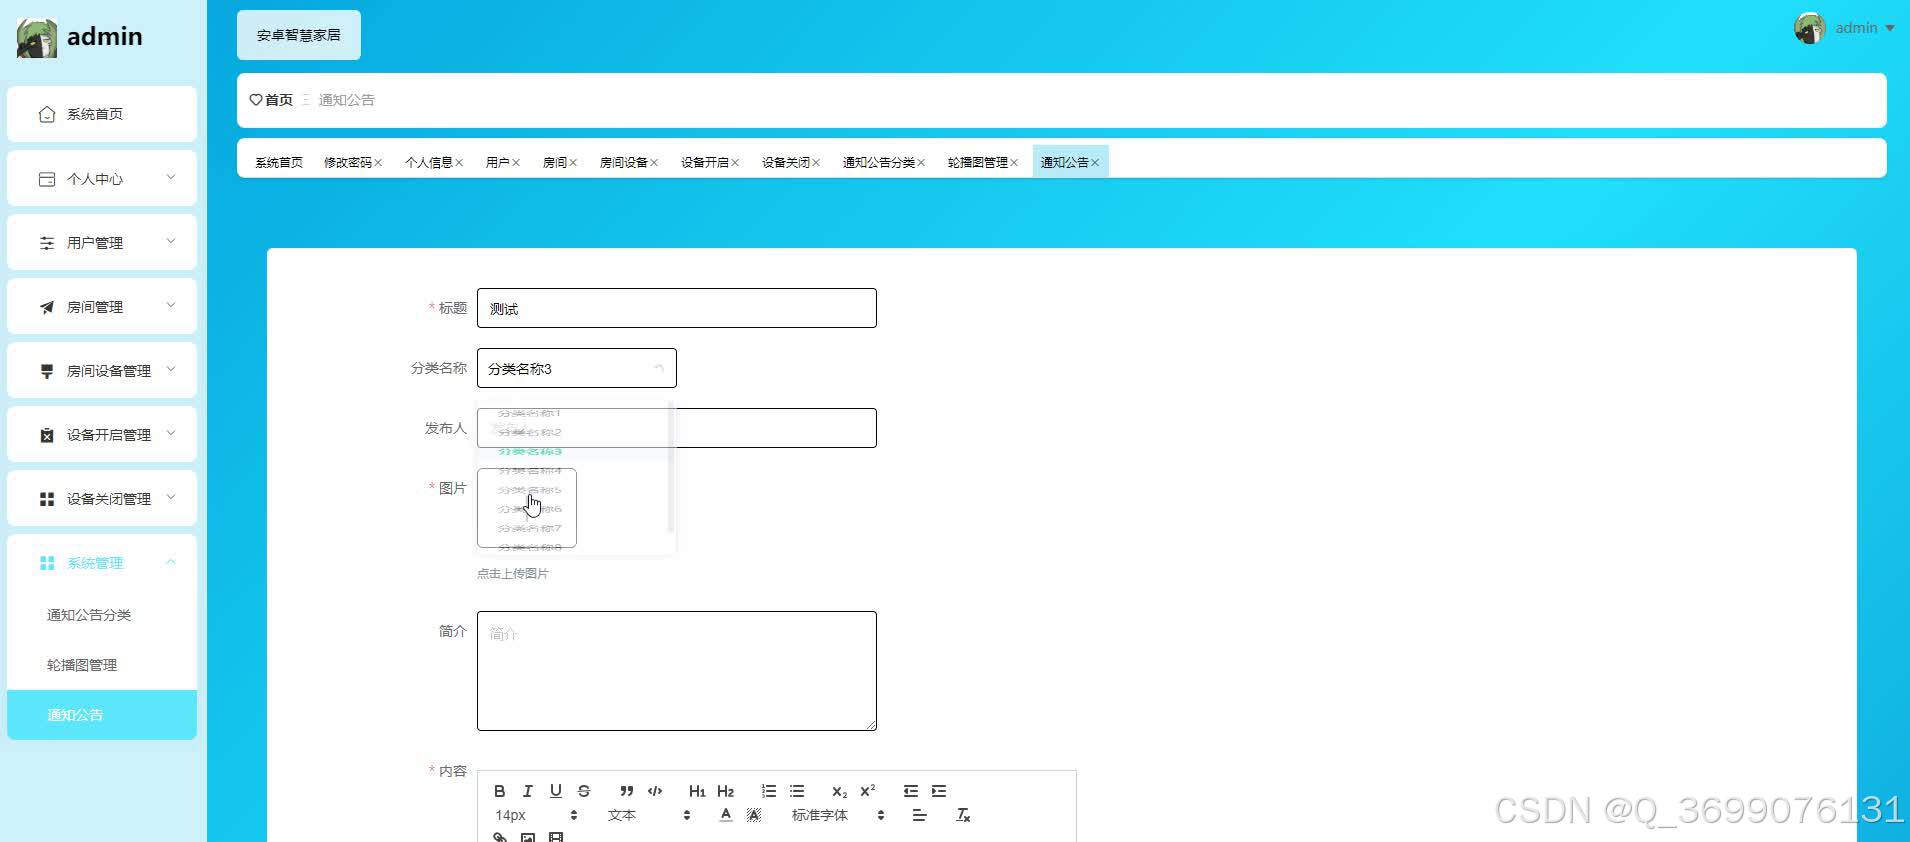Switch to the 个人信息 tab

429,162
